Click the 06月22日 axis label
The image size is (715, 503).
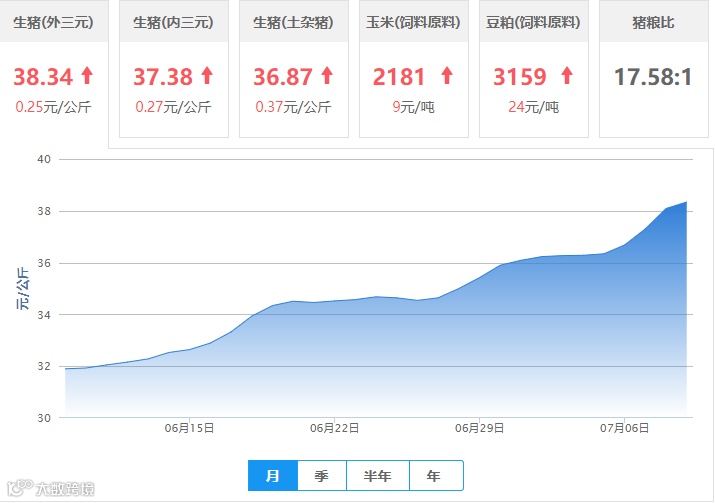coord(335,428)
